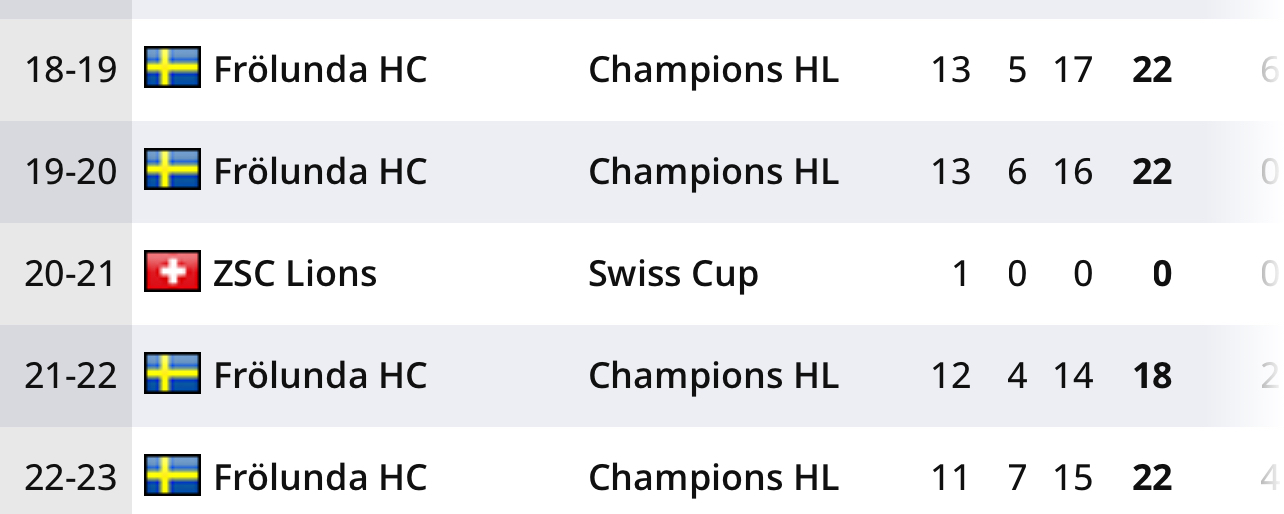Select the 18-19 season cell
The width and height of the screenshot is (1284, 514).
coord(70,70)
